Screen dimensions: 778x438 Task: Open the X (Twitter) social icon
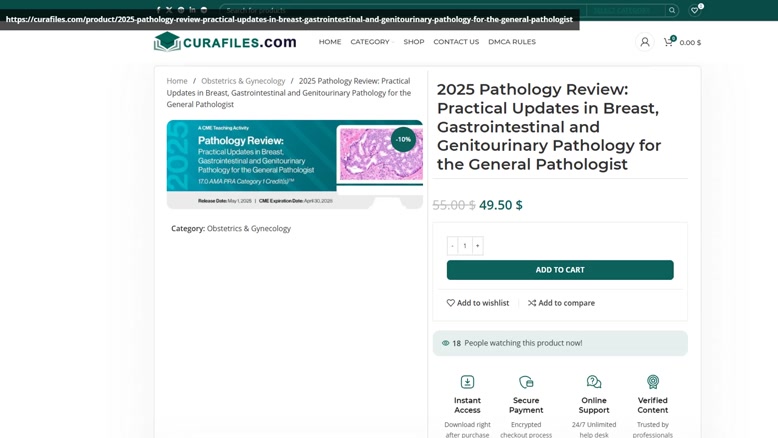click(x=169, y=10)
